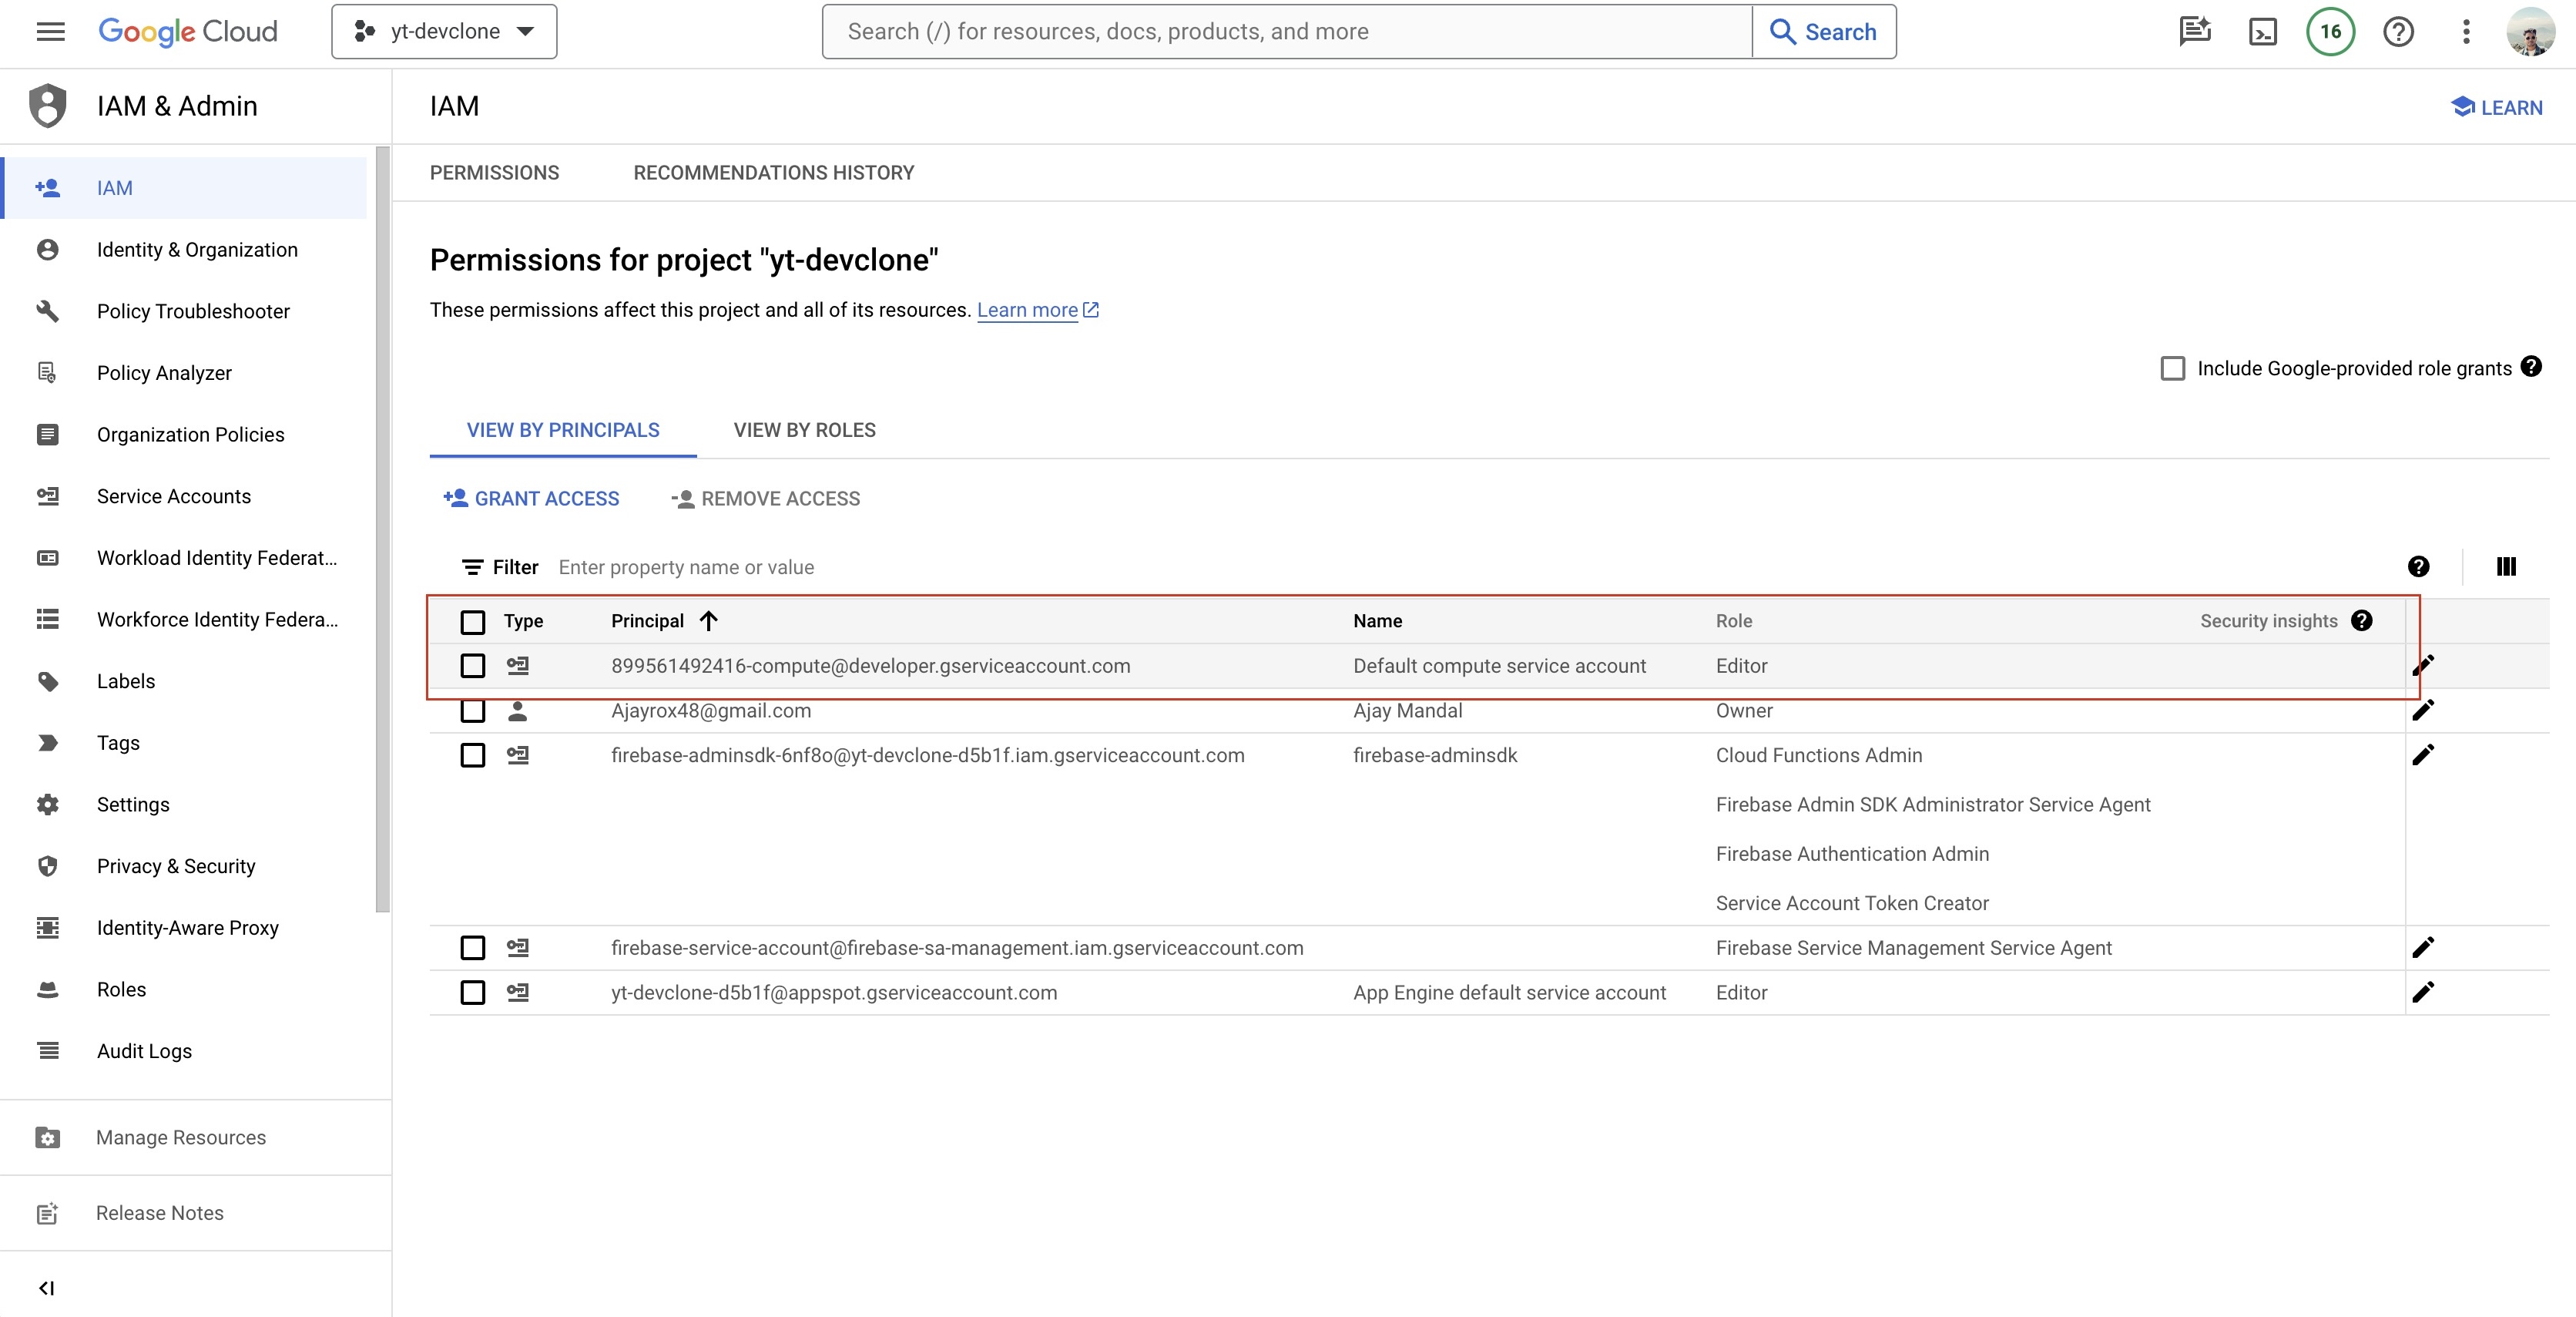Select all principals with header checkbox

click(472, 622)
